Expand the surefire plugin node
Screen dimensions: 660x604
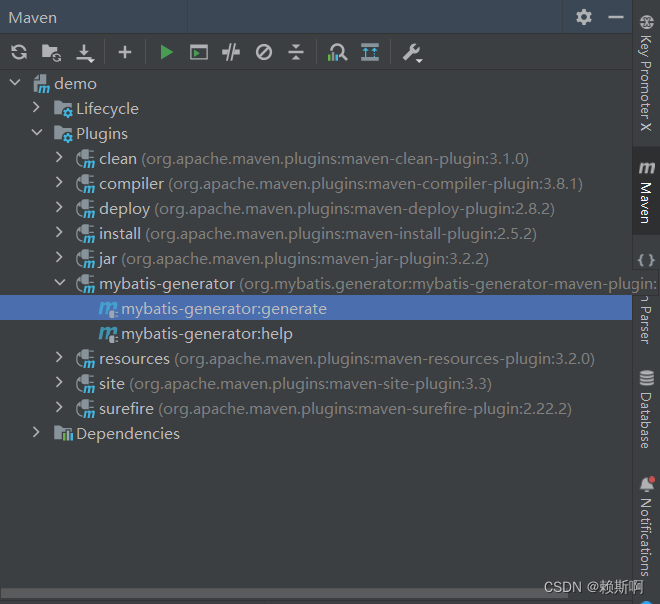click(x=59, y=407)
